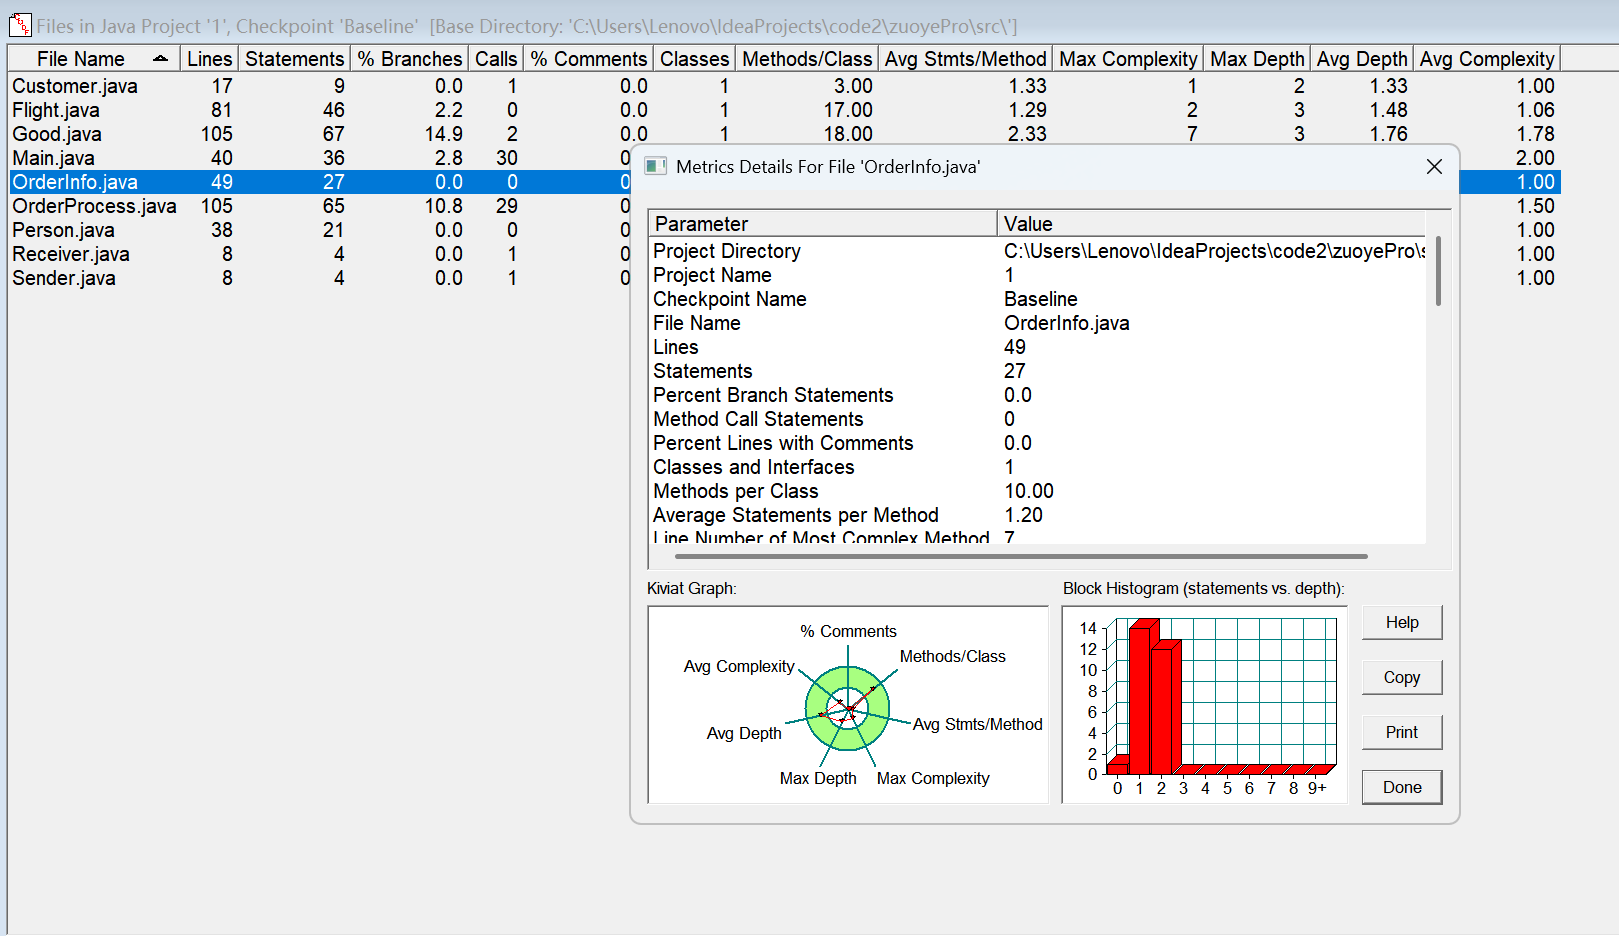The height and width of the screenshot is (936, 1619).
Task: Click the Kiviat Graph chart
Action: pos(848,704)
